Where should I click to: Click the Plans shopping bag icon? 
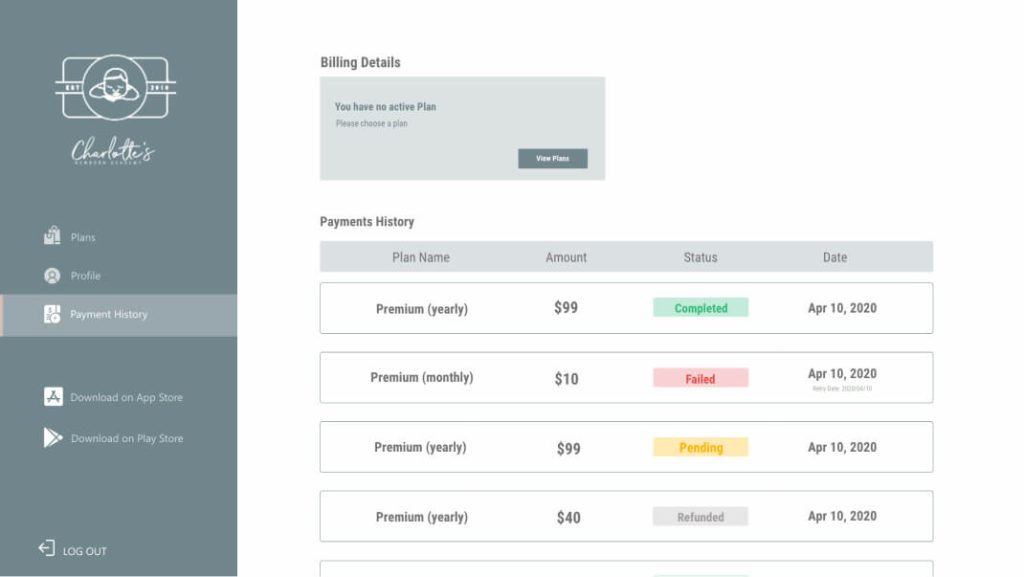click(x=52, y=235)
